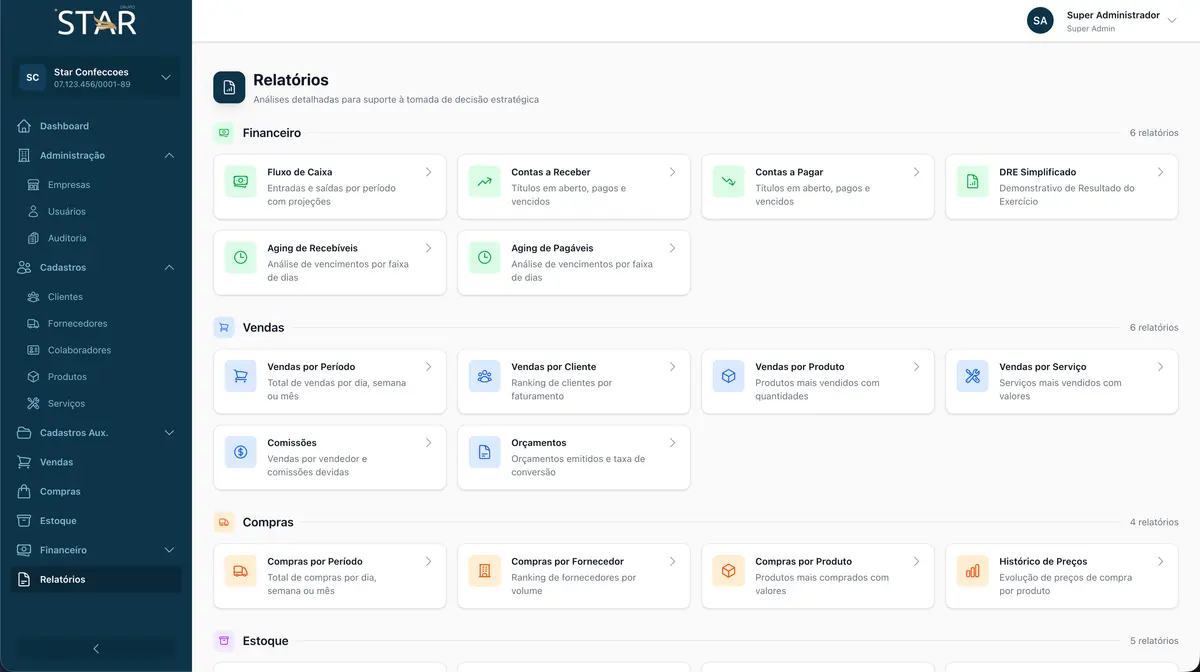Open Estoque in the sidebar
Screen dimensions: 1200x672
click(58, 521)
